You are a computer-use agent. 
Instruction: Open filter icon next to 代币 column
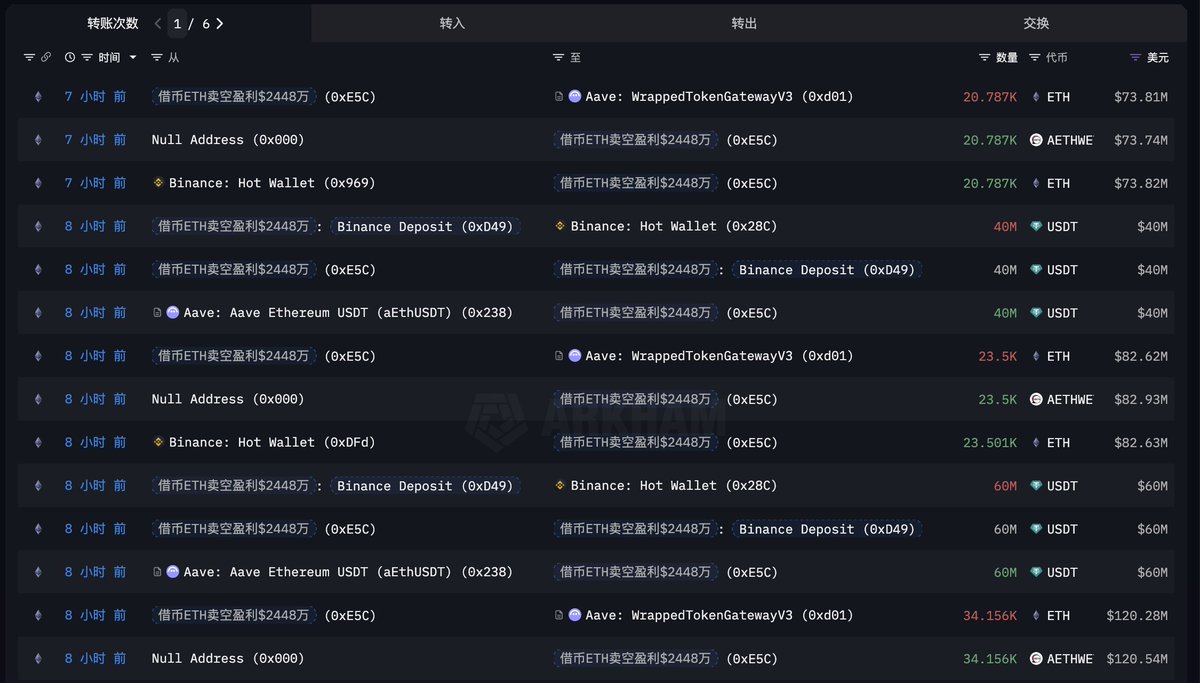coord(1034,58)
